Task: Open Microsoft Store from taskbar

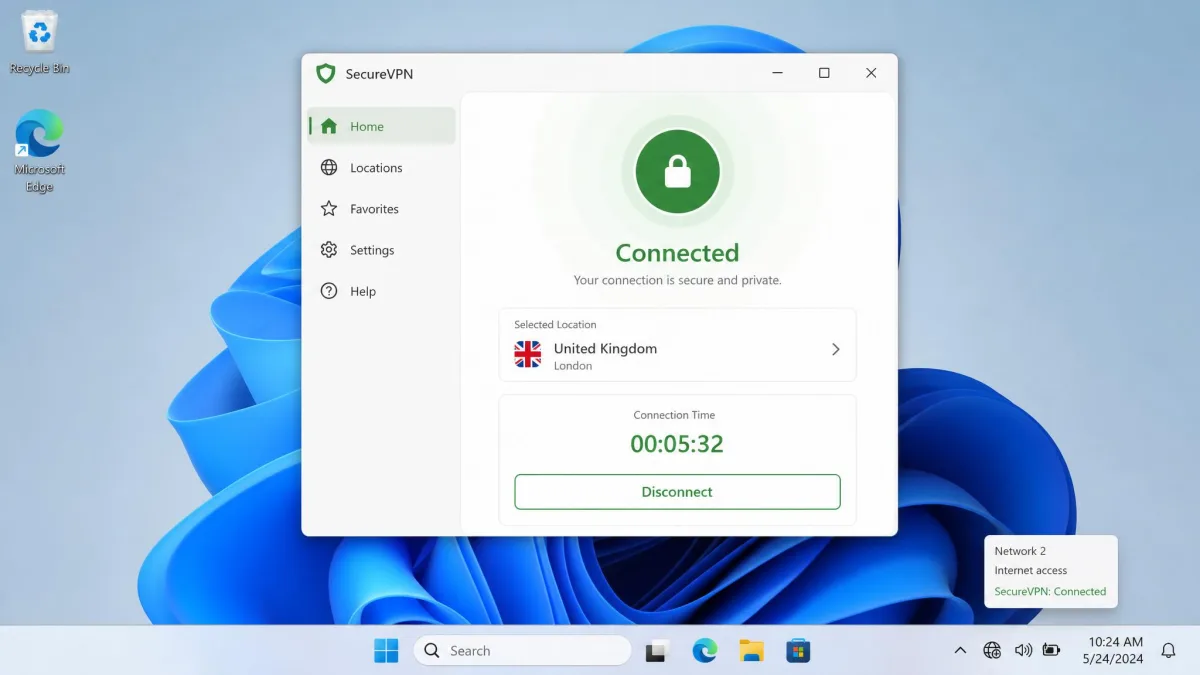Action: pyautogui.click(x=797, y=651)
